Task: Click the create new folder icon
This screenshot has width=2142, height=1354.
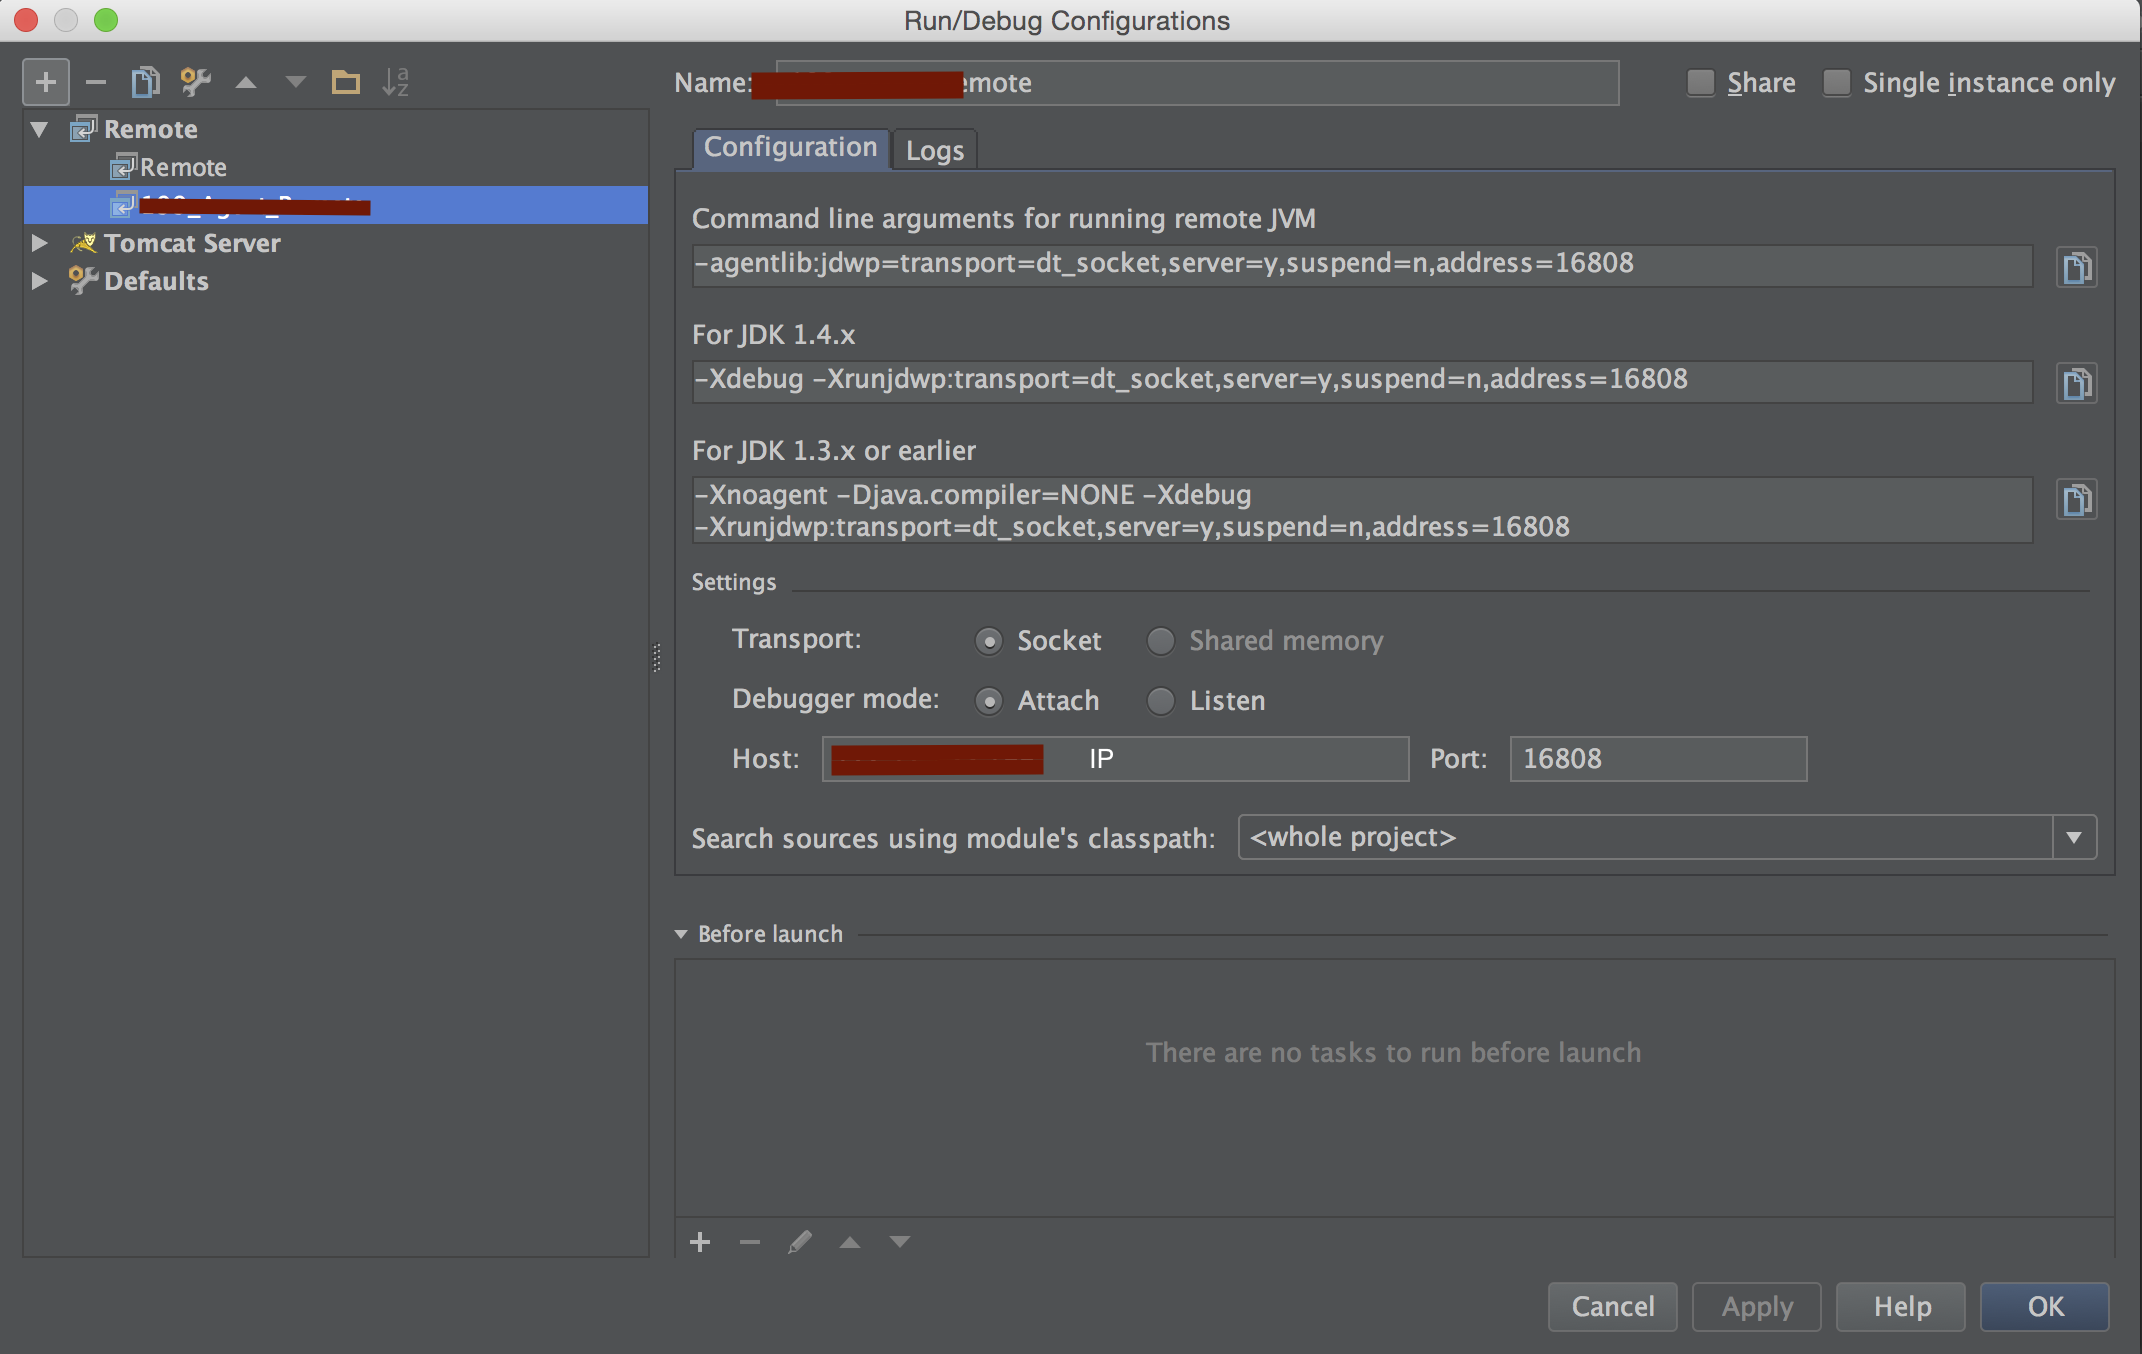Action: [x=346, y=82]
